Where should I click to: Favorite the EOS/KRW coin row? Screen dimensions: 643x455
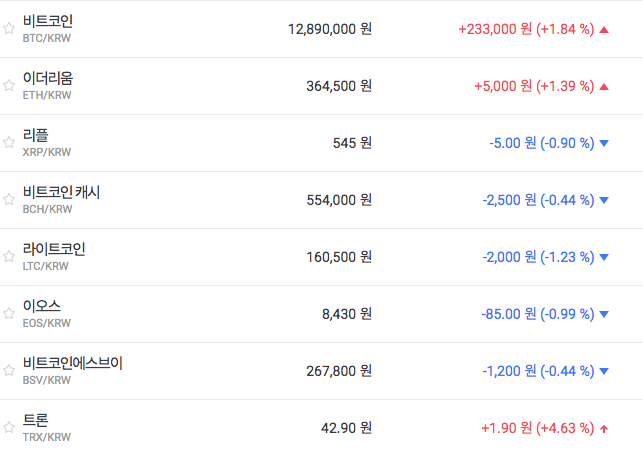coord(9,314)
